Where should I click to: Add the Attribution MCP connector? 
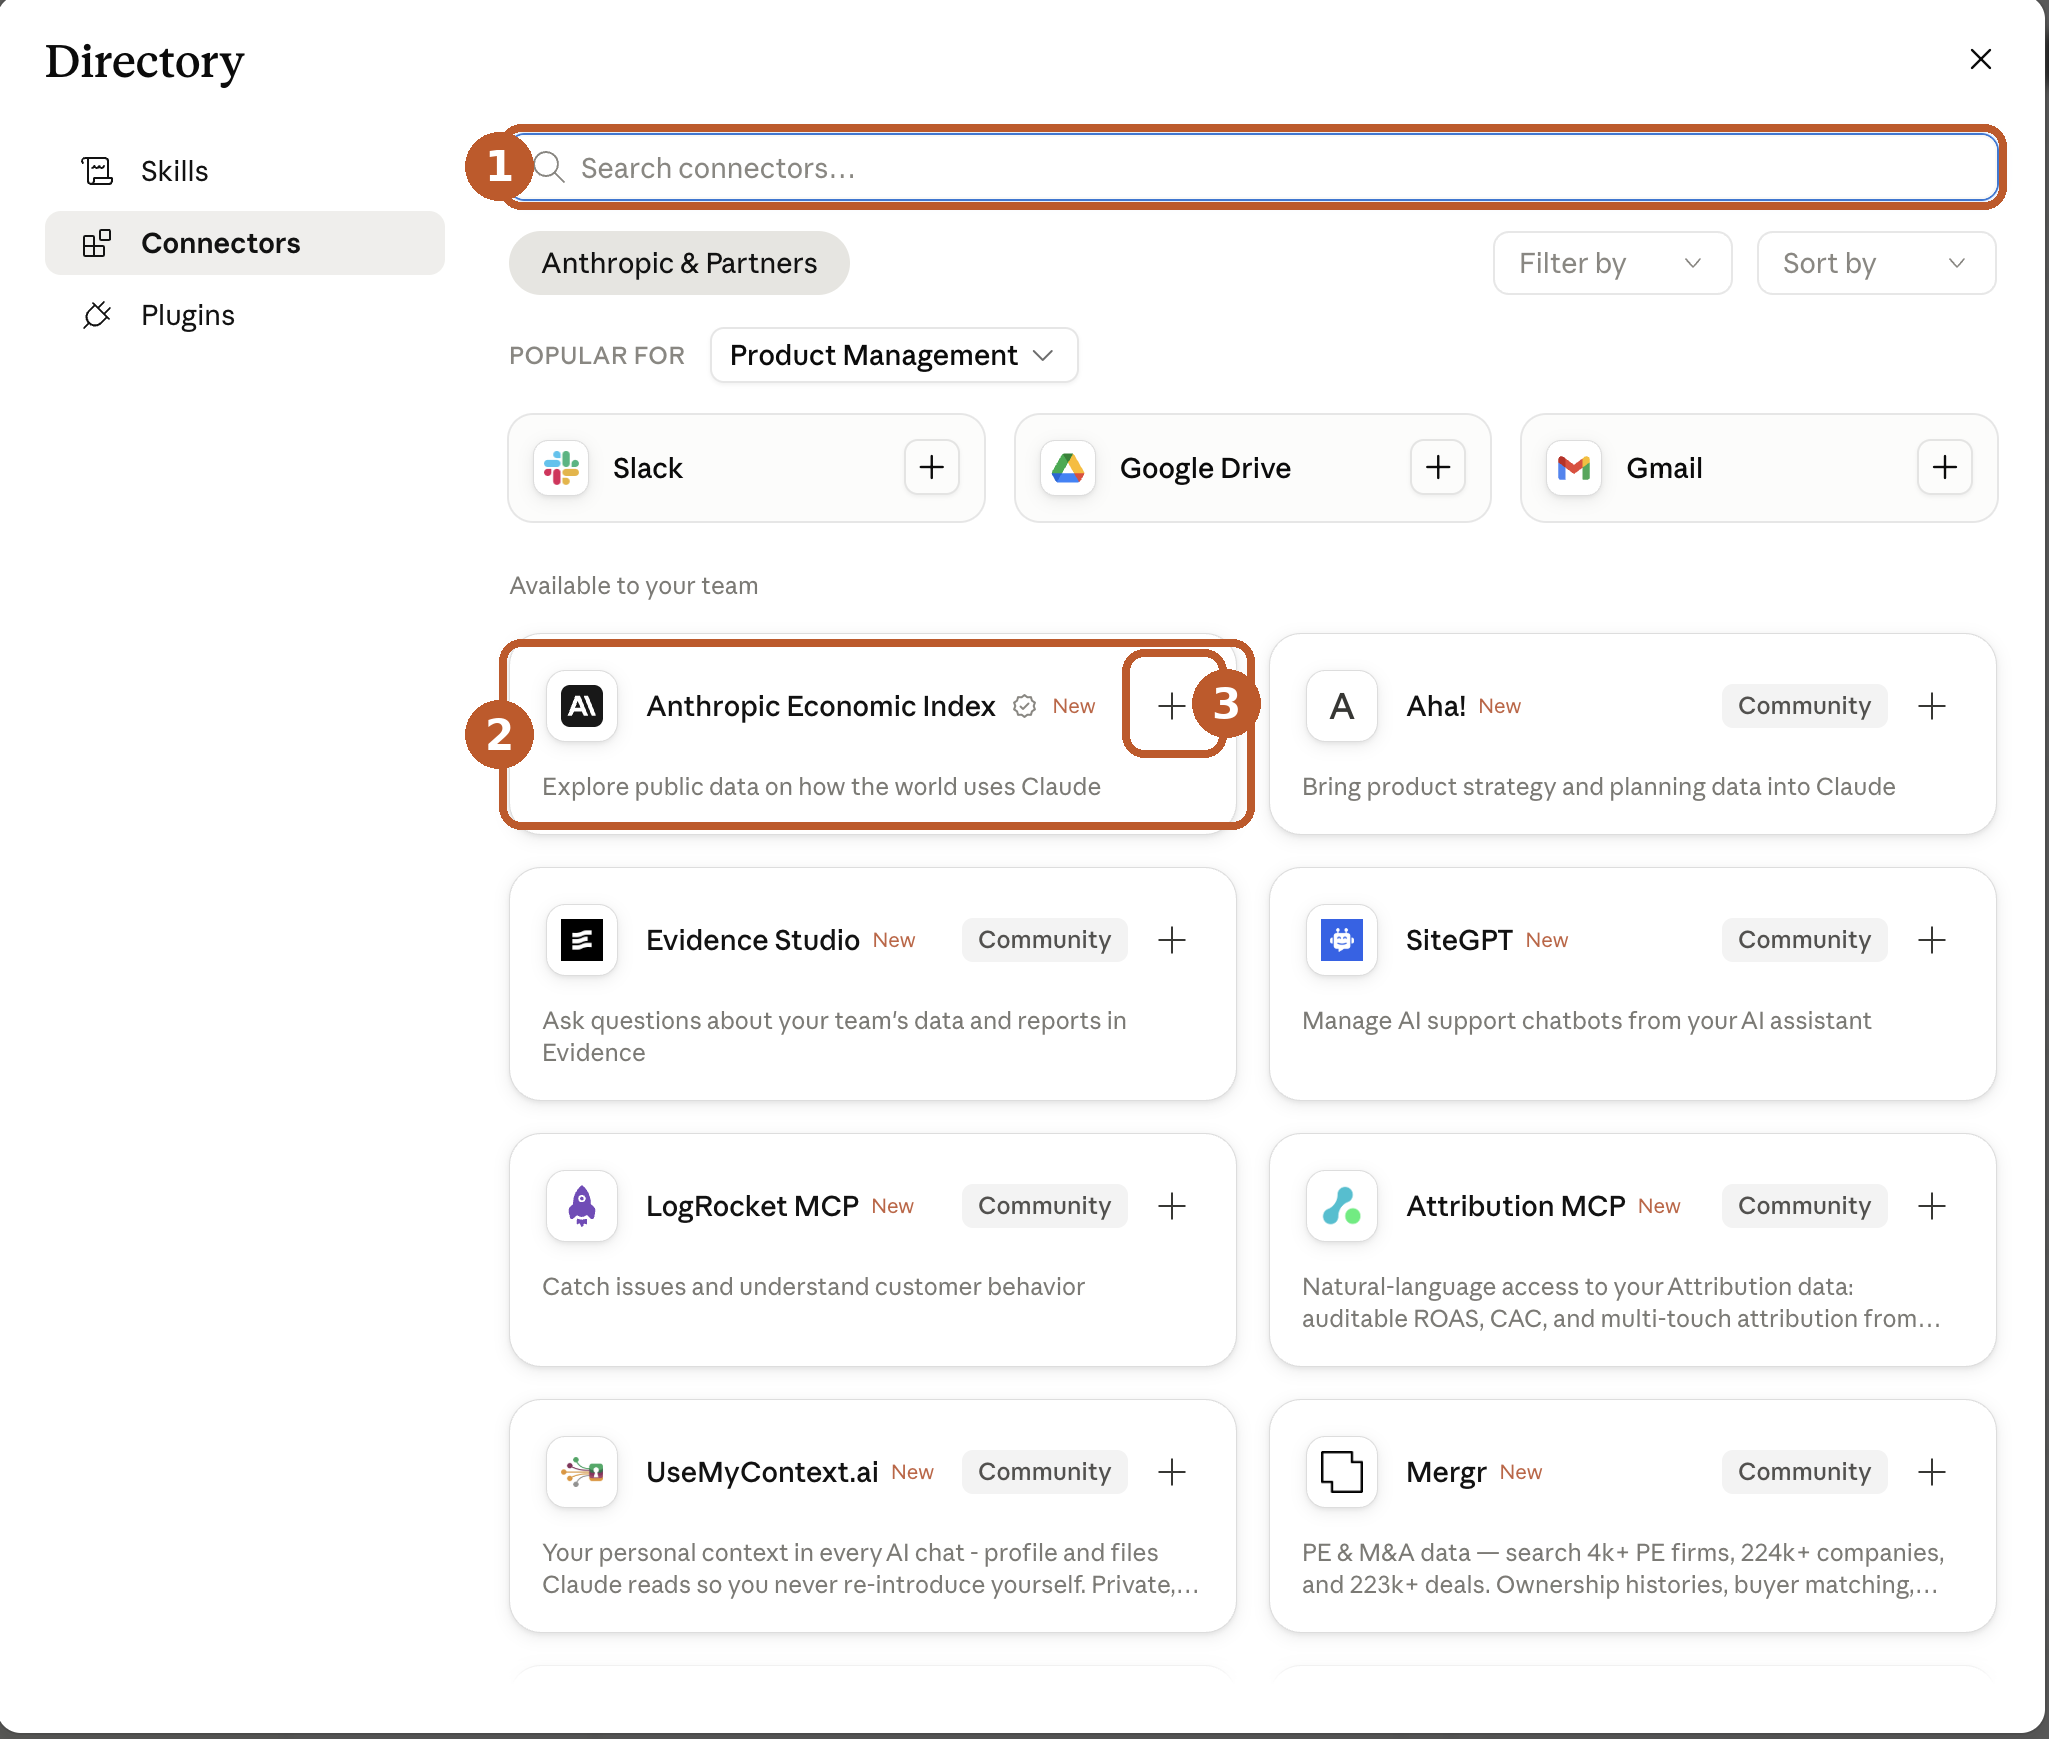[1932, 1206]
